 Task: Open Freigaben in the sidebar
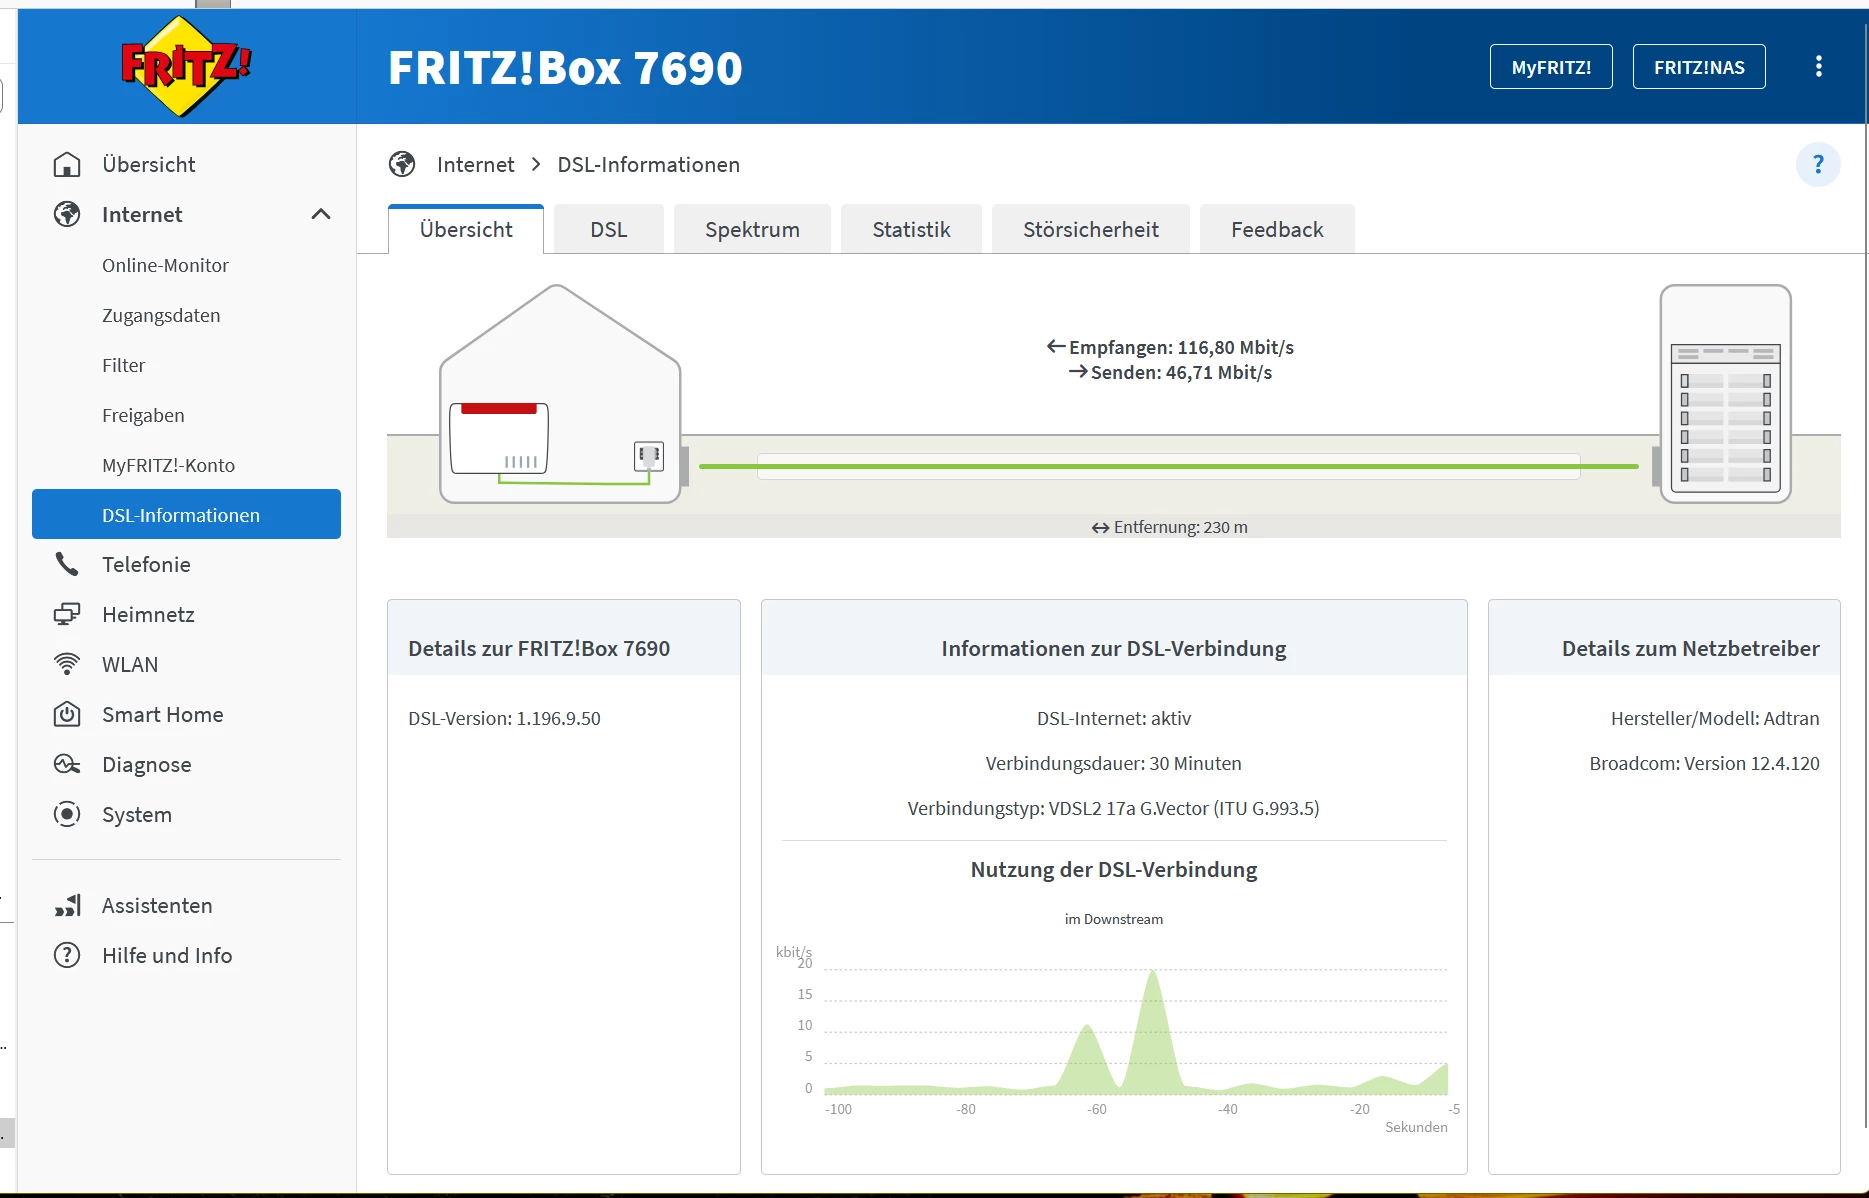click(143, 415)
